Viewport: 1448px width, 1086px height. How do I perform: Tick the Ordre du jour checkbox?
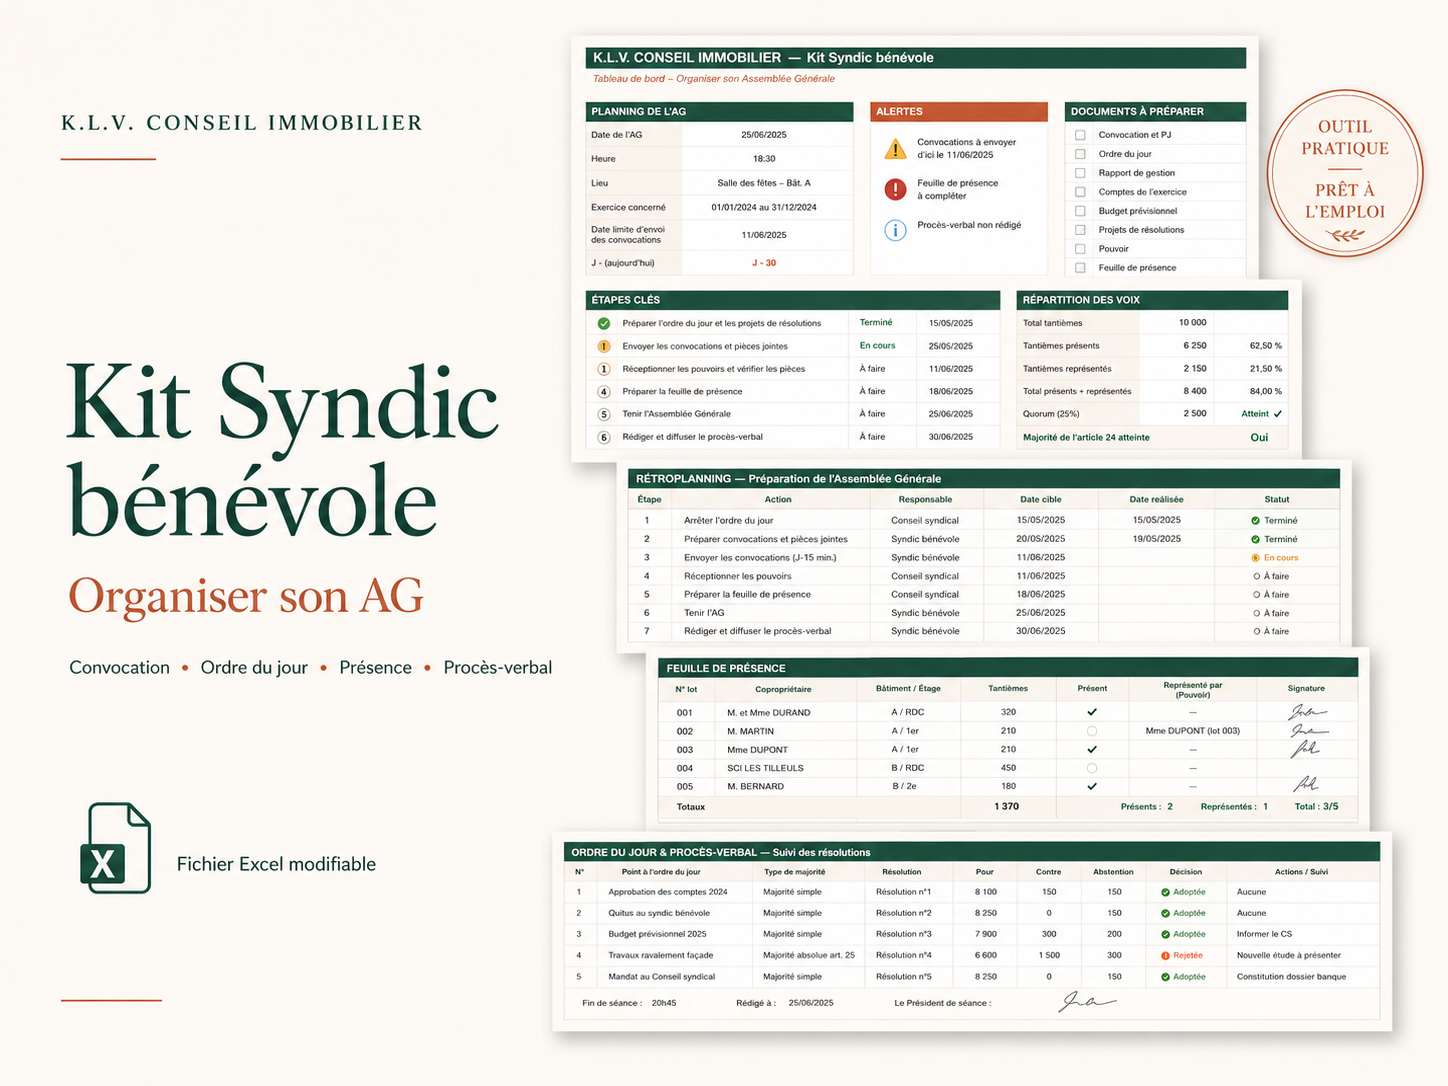1080,154
